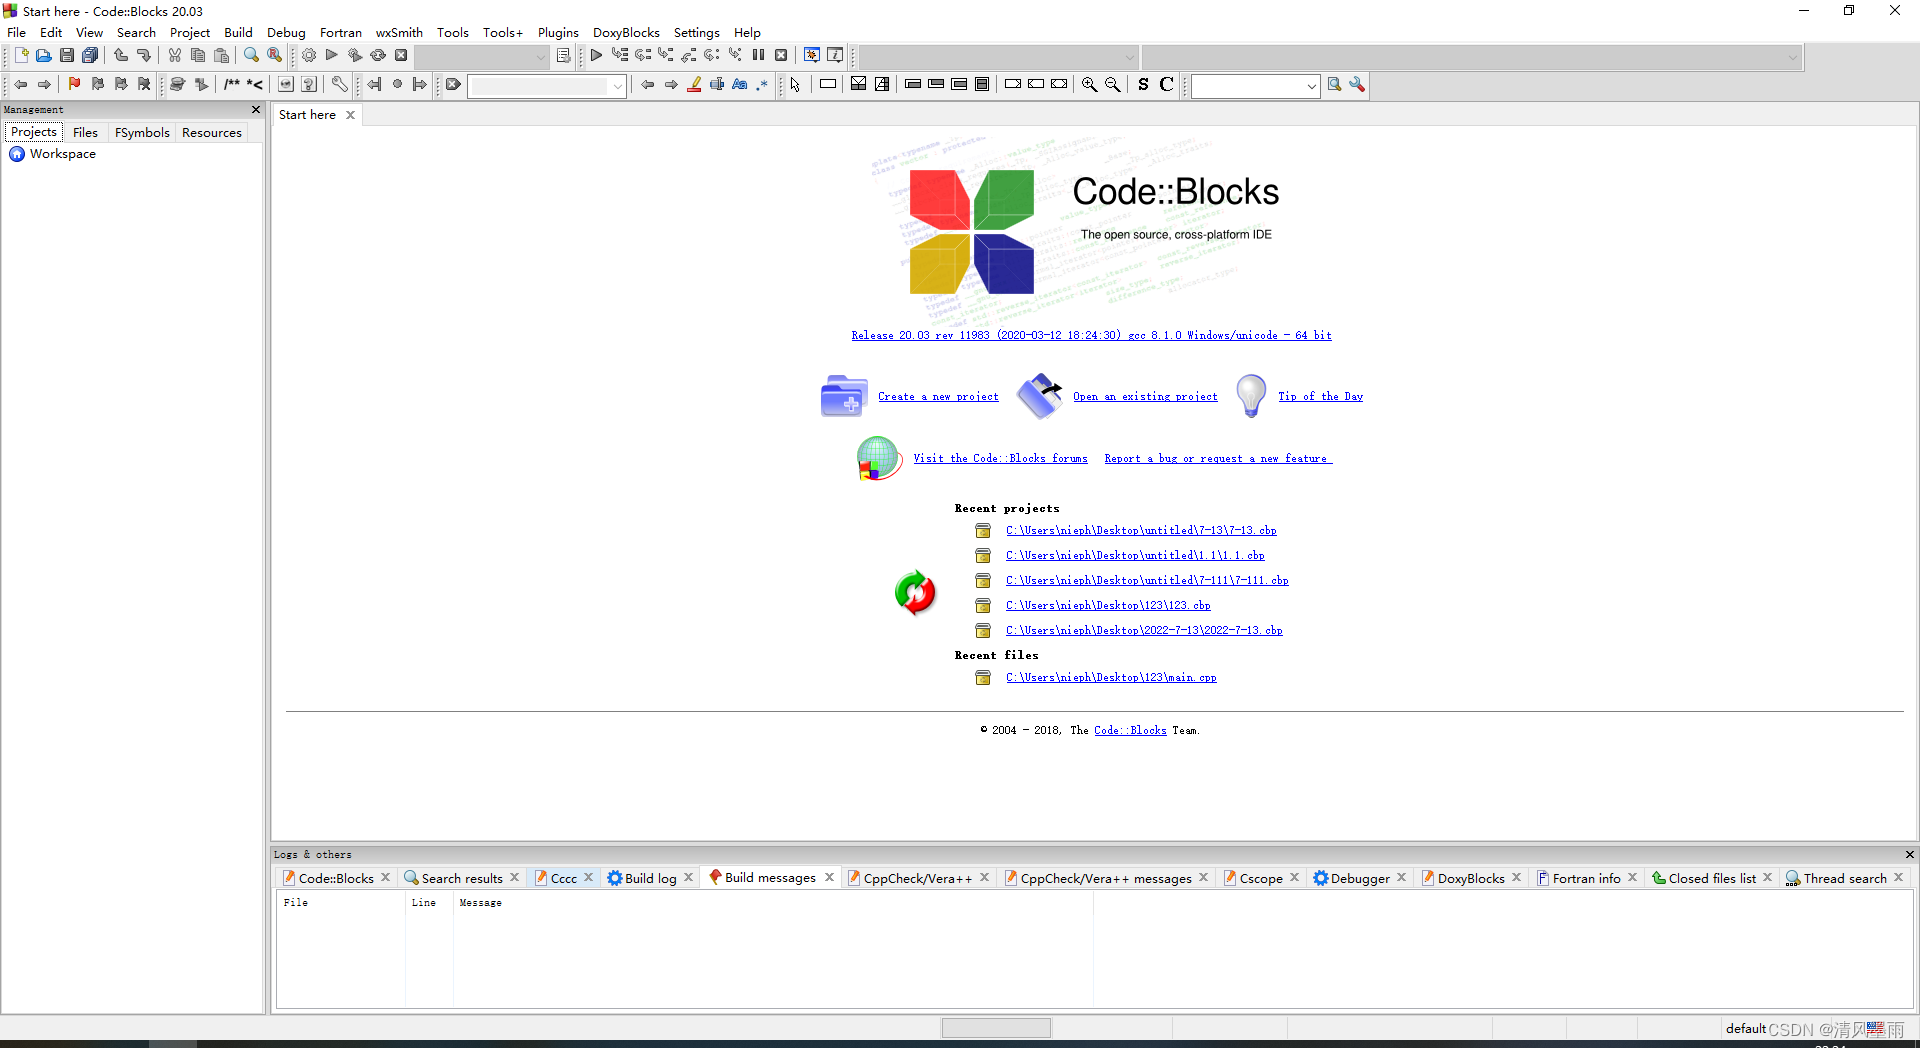
Task: Open the thread search options wrench icon
Action: (1357, 85)
